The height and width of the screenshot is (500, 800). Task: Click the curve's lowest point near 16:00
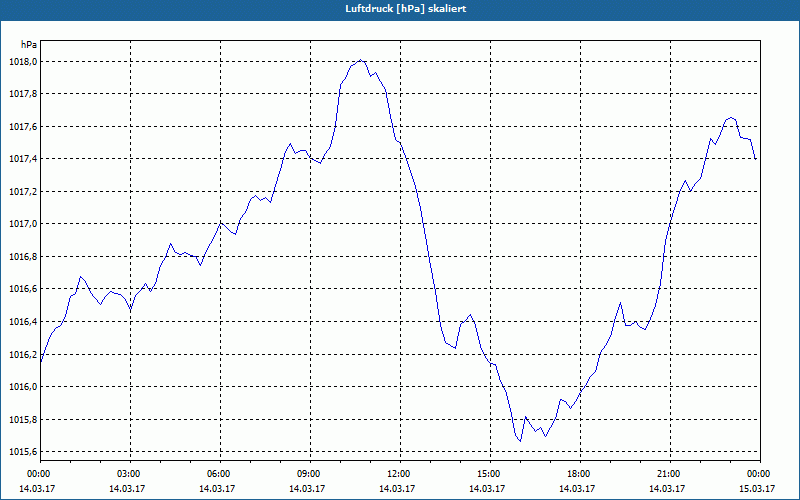[x=520, y=441]
